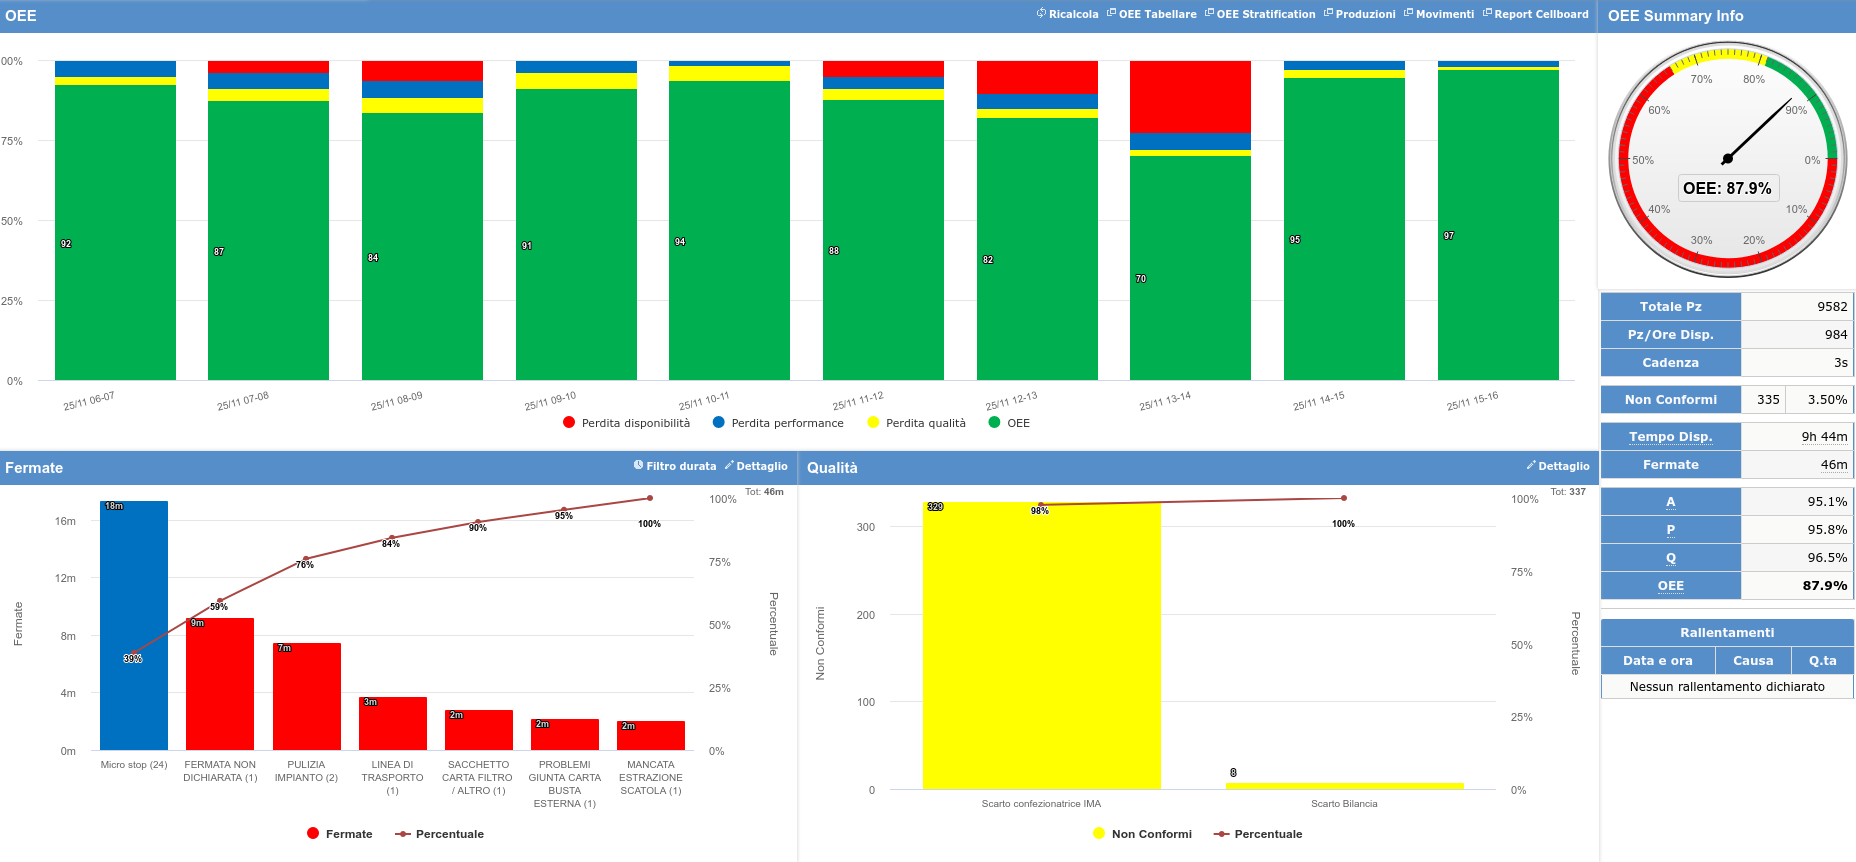Click the Tempo Disp. summary label
This screenshot has width=1856, height=862.
[x=1670, y=437]
